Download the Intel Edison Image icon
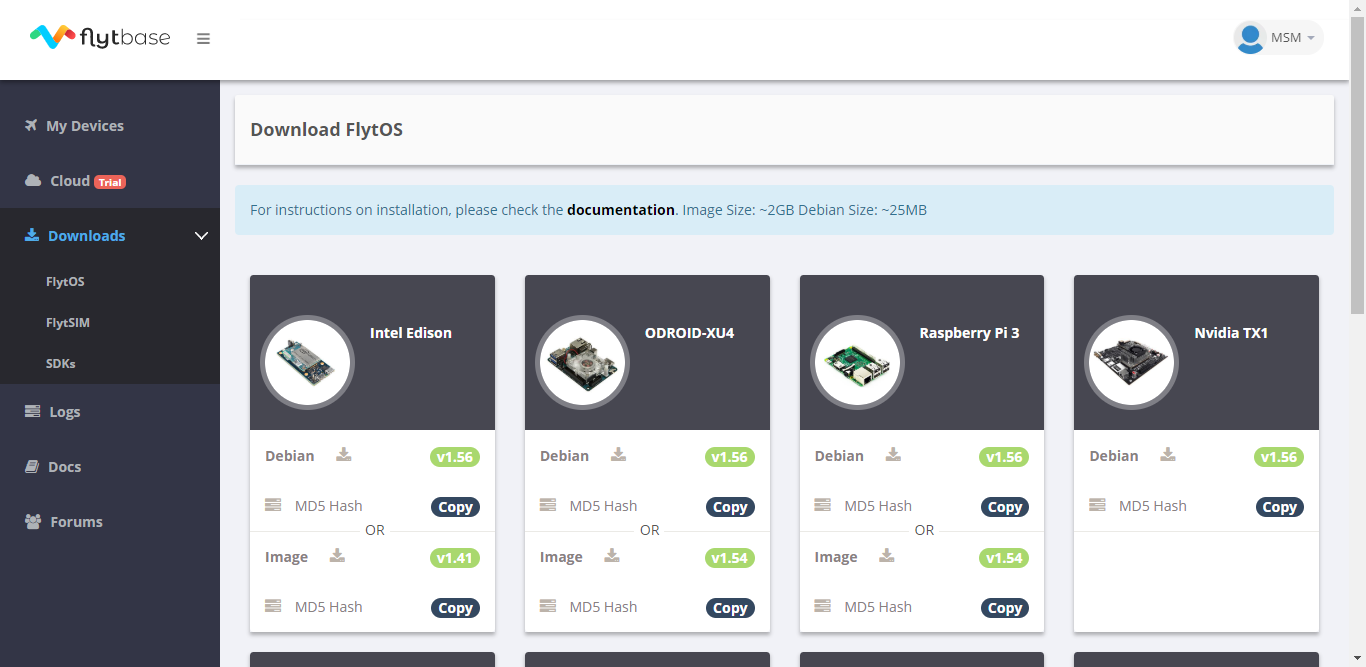 (x=338, y=556)
